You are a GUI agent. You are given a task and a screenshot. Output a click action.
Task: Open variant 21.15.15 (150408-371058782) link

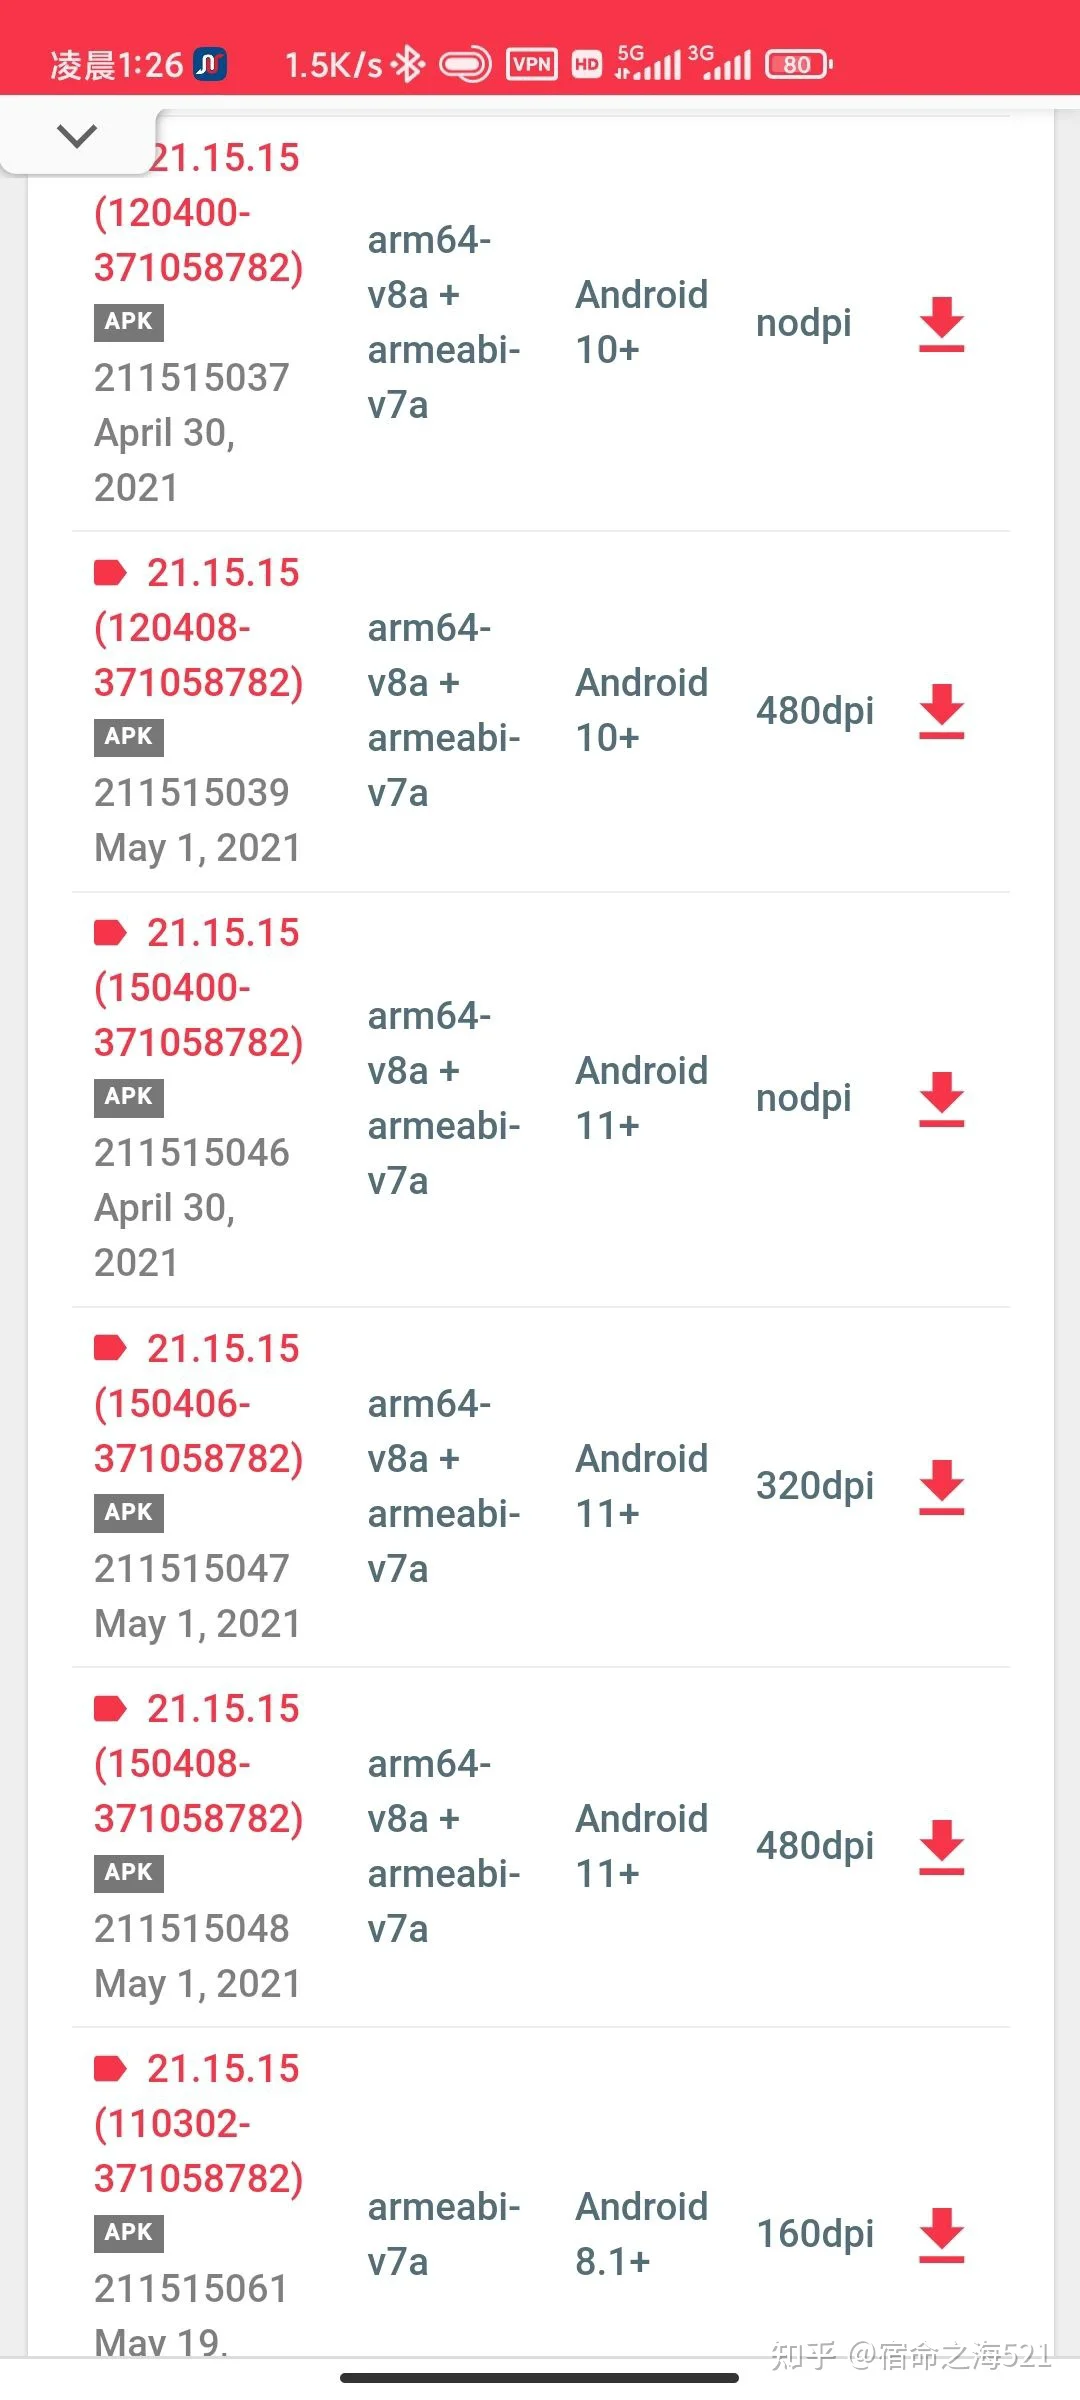[x=198, y=1764]
